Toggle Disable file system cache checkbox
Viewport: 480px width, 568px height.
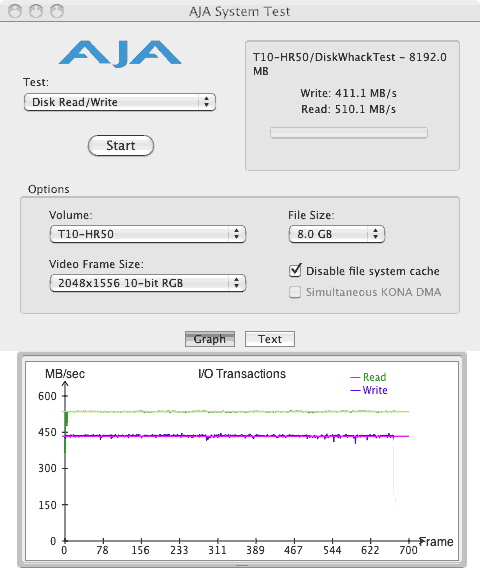[x=295, y=271]
